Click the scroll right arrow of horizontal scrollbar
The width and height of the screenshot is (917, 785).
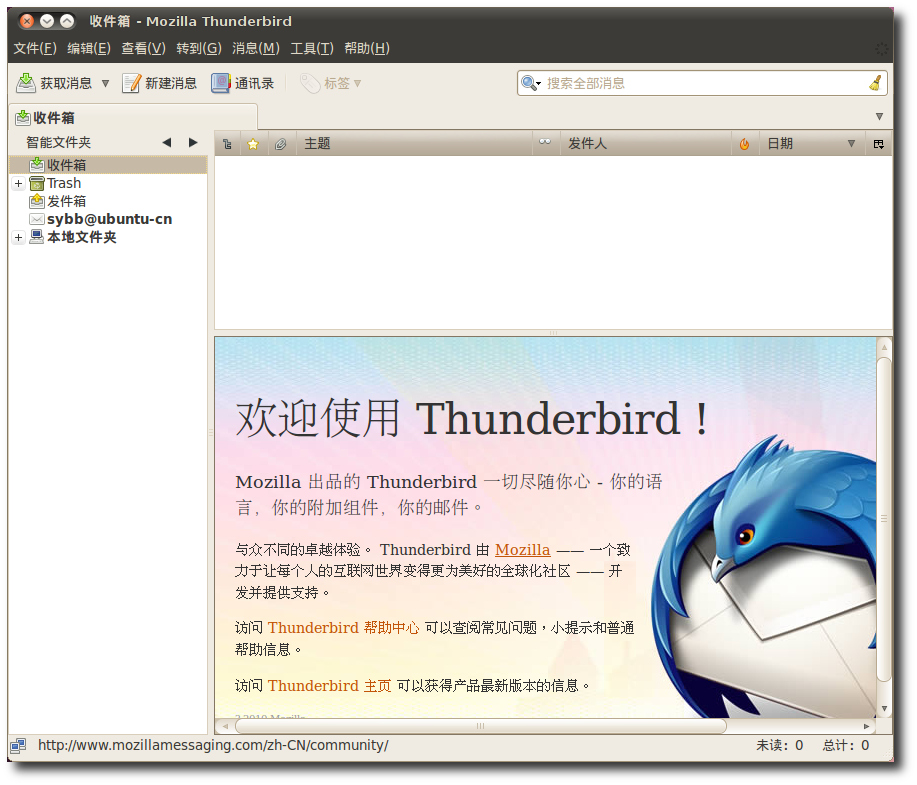[867, 726]
